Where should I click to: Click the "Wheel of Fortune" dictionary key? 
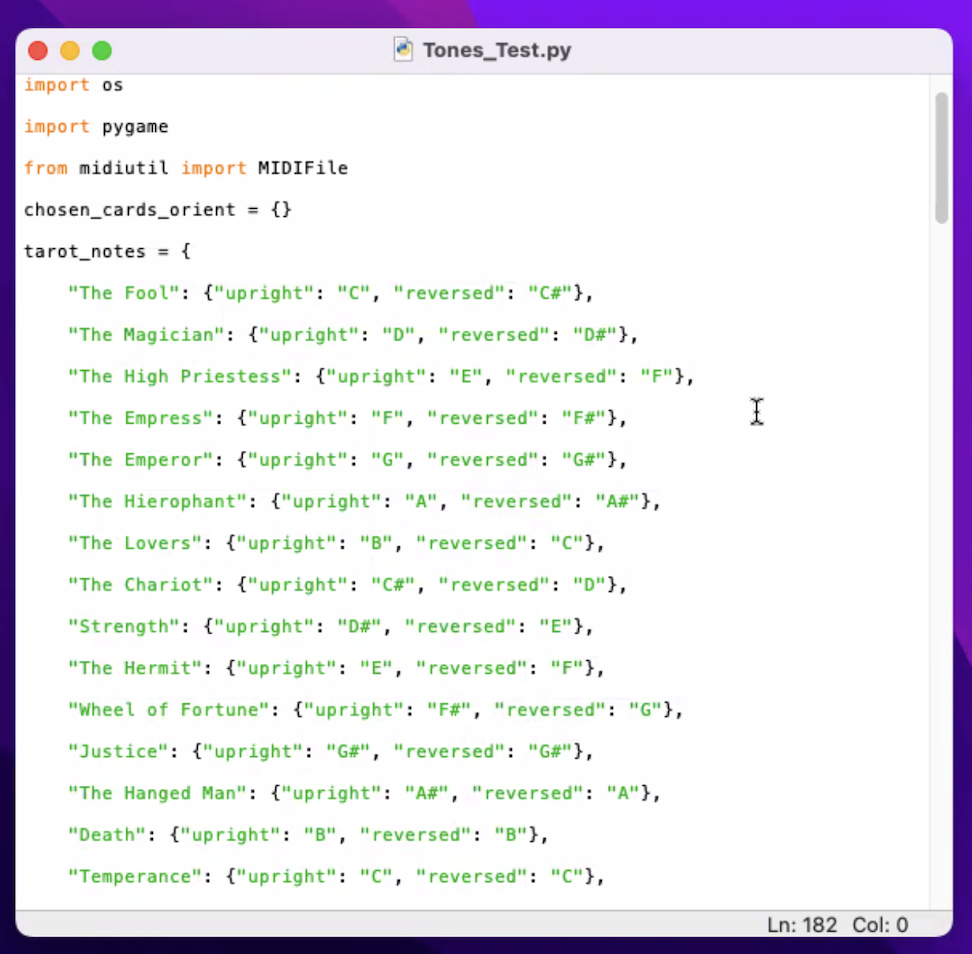coord(169,709)
